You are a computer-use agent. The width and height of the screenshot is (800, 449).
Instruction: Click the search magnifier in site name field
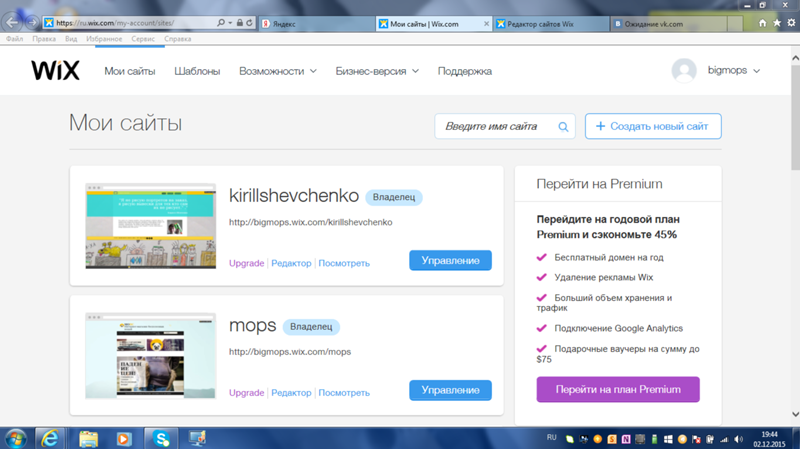tap(563, 127)
